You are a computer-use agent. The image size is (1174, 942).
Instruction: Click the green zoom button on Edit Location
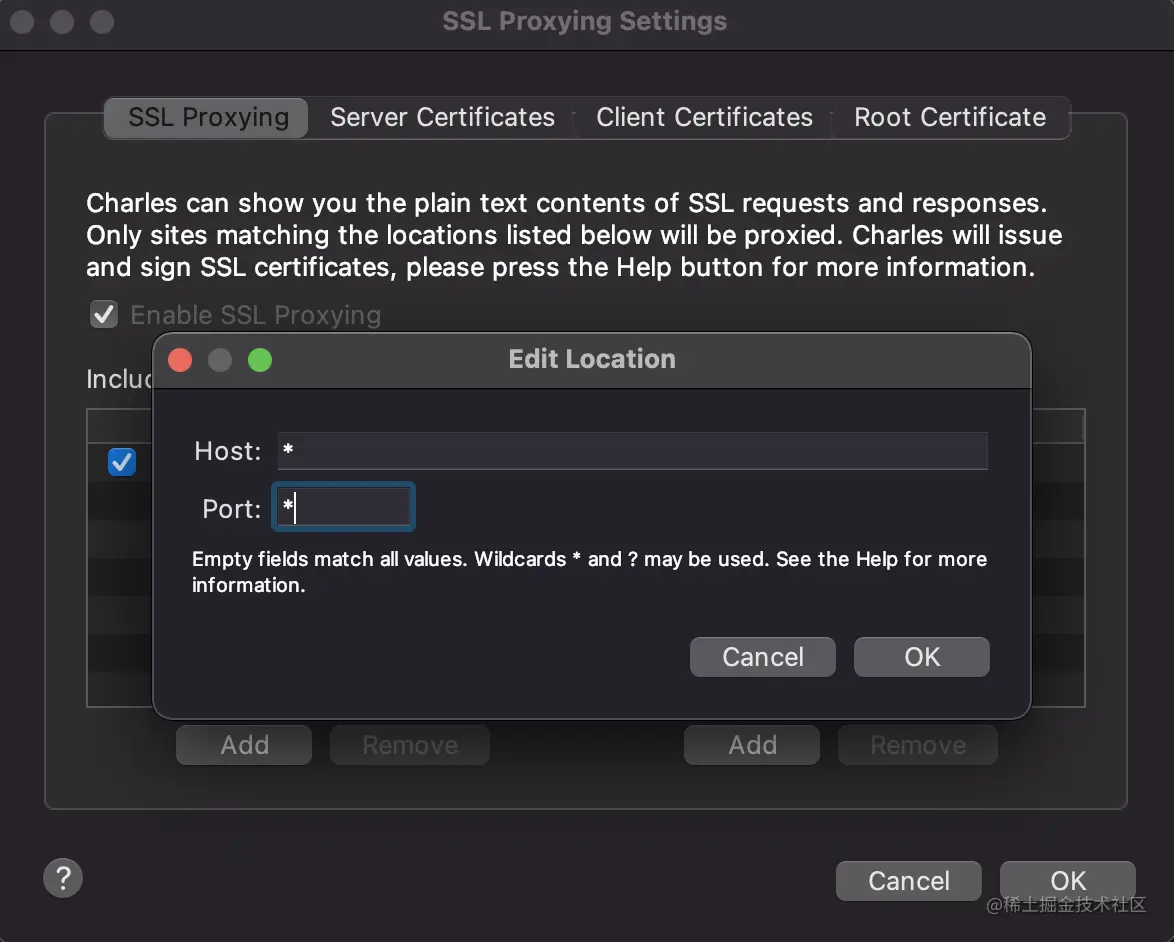tap(260, 360)
